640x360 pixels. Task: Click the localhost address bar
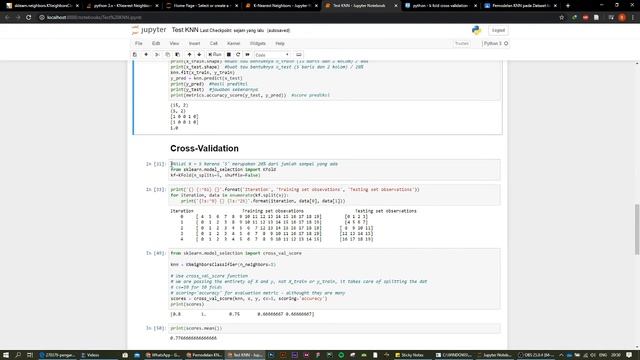(x=298, y=18)
